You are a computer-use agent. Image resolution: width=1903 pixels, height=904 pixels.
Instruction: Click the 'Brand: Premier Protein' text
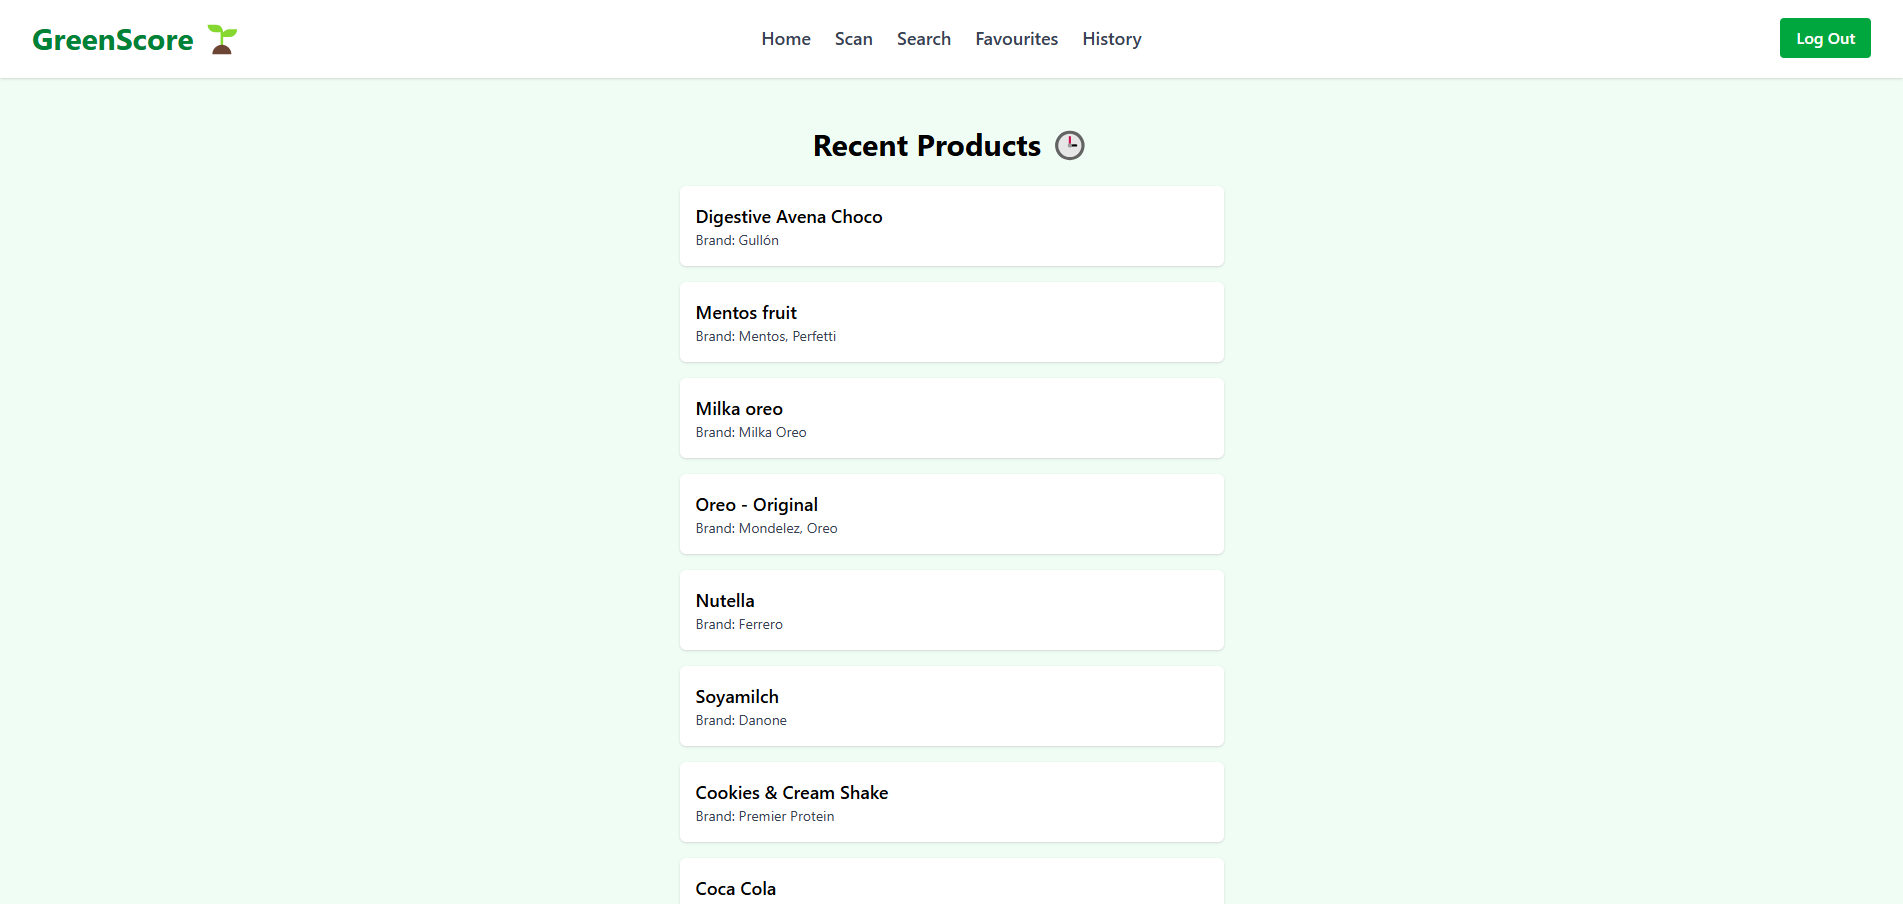click(x=765, y=816)
